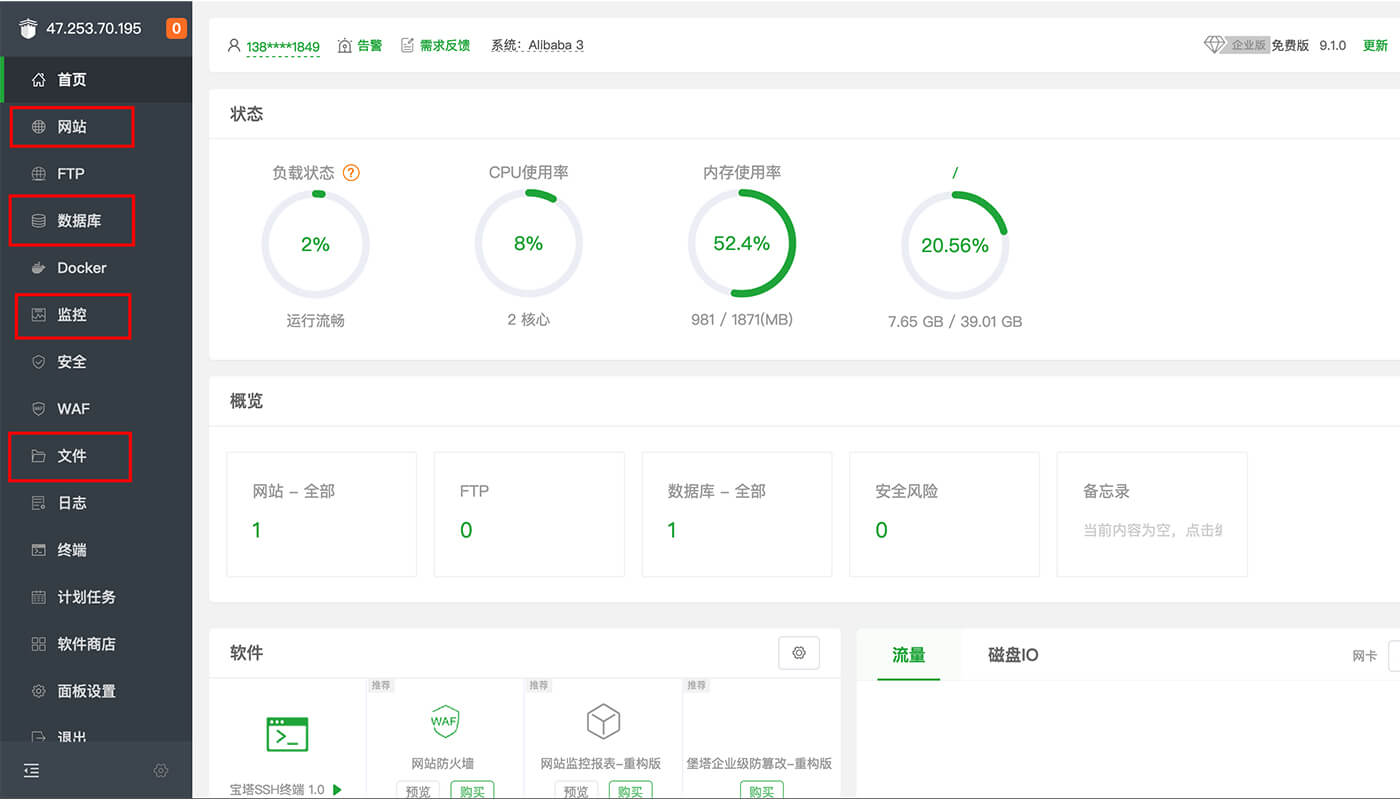The height and width of the screenshot is (800, 1400).
Task: Click the faint gear icon at the sidebar bottom
Action: (161, 771)
